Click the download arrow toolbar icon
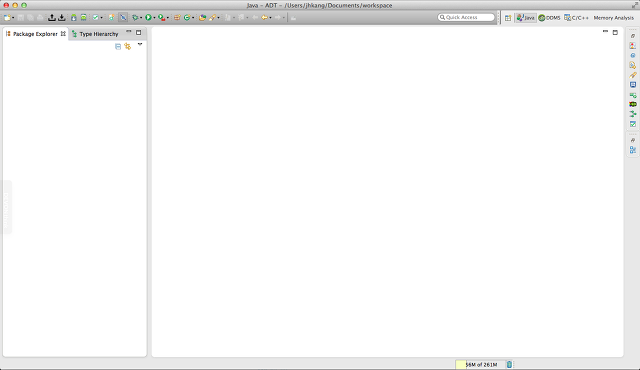The image size is (640, 370). click(62, 18)
